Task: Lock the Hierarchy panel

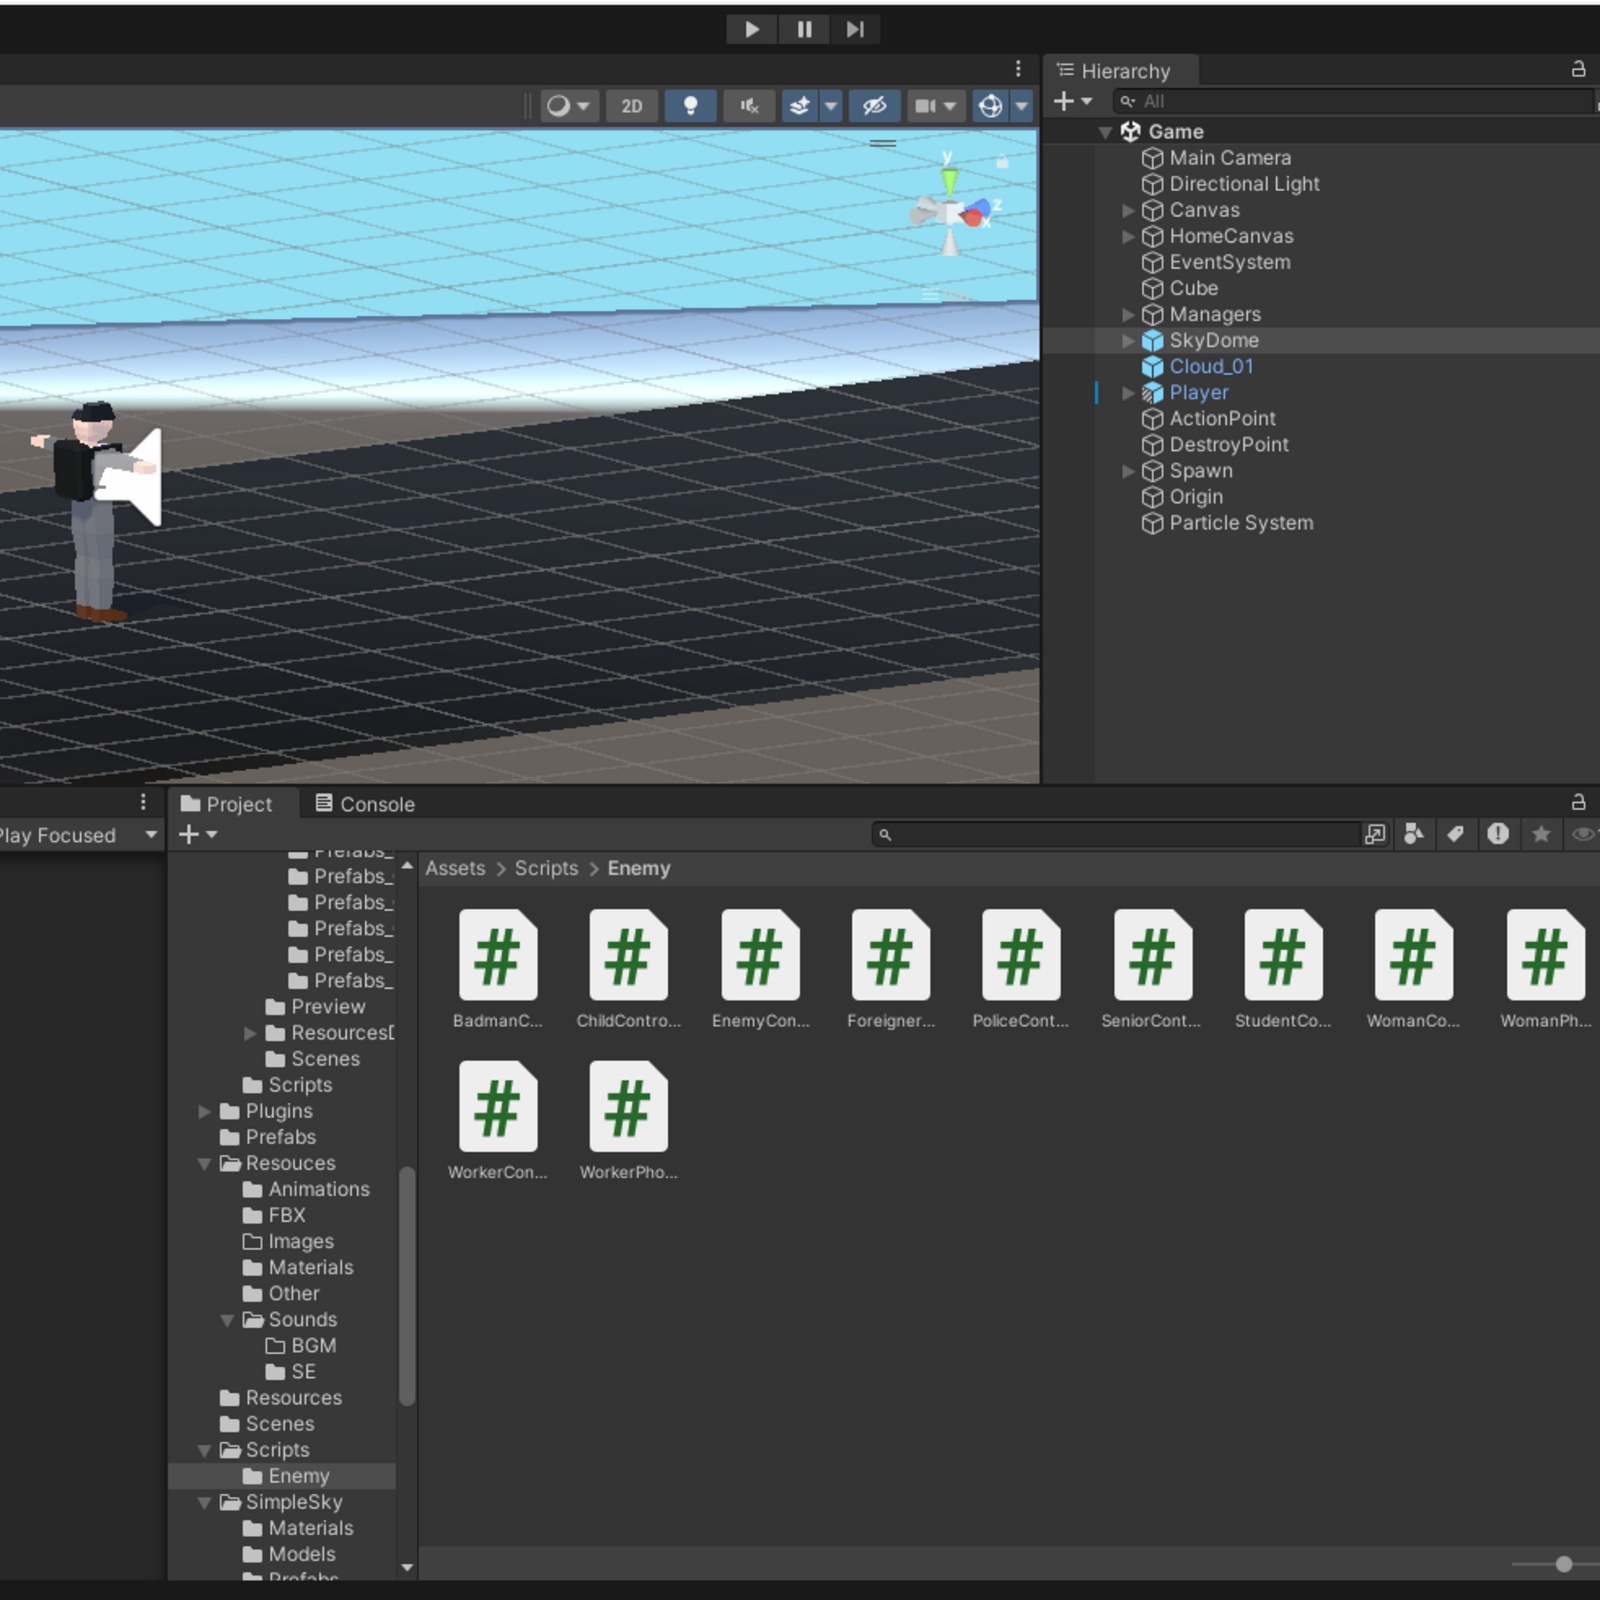Action: pyautogui.click(x=1578, y=69)
